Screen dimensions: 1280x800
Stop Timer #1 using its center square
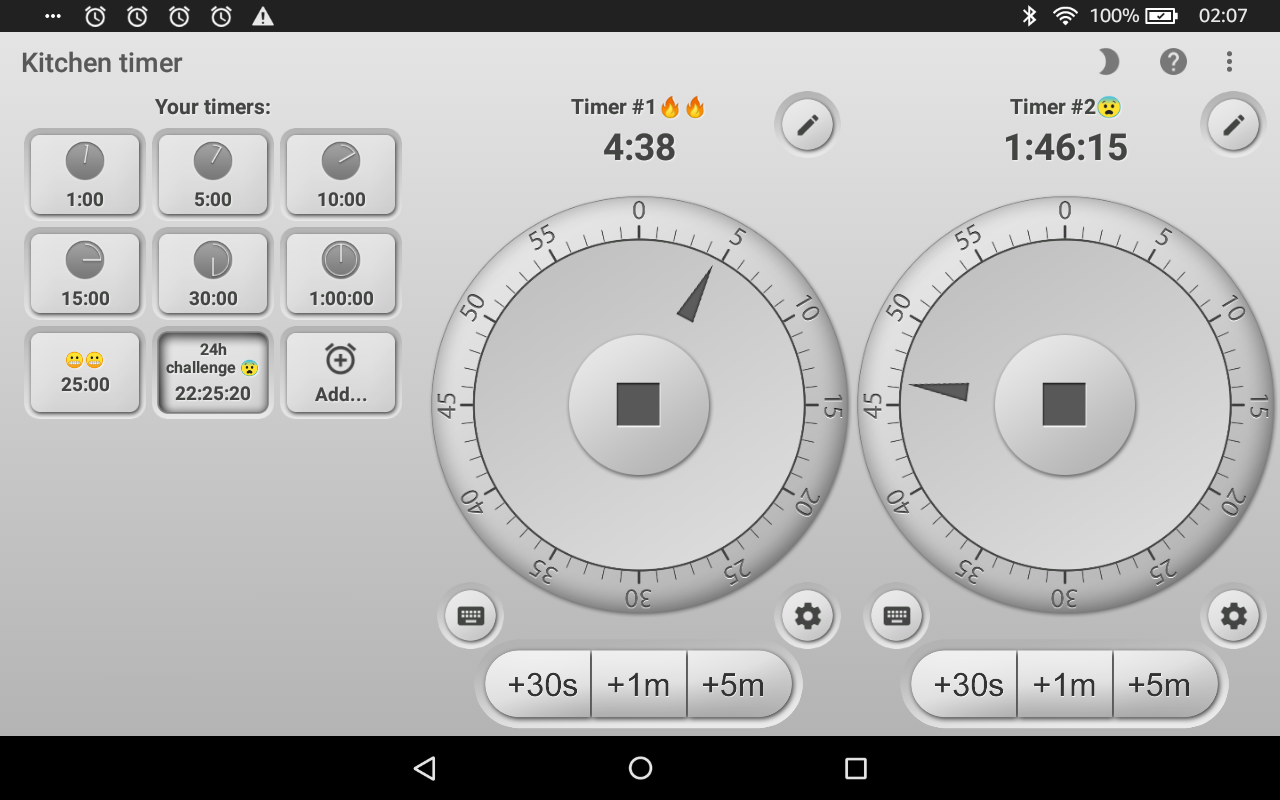tap(639, 405)
